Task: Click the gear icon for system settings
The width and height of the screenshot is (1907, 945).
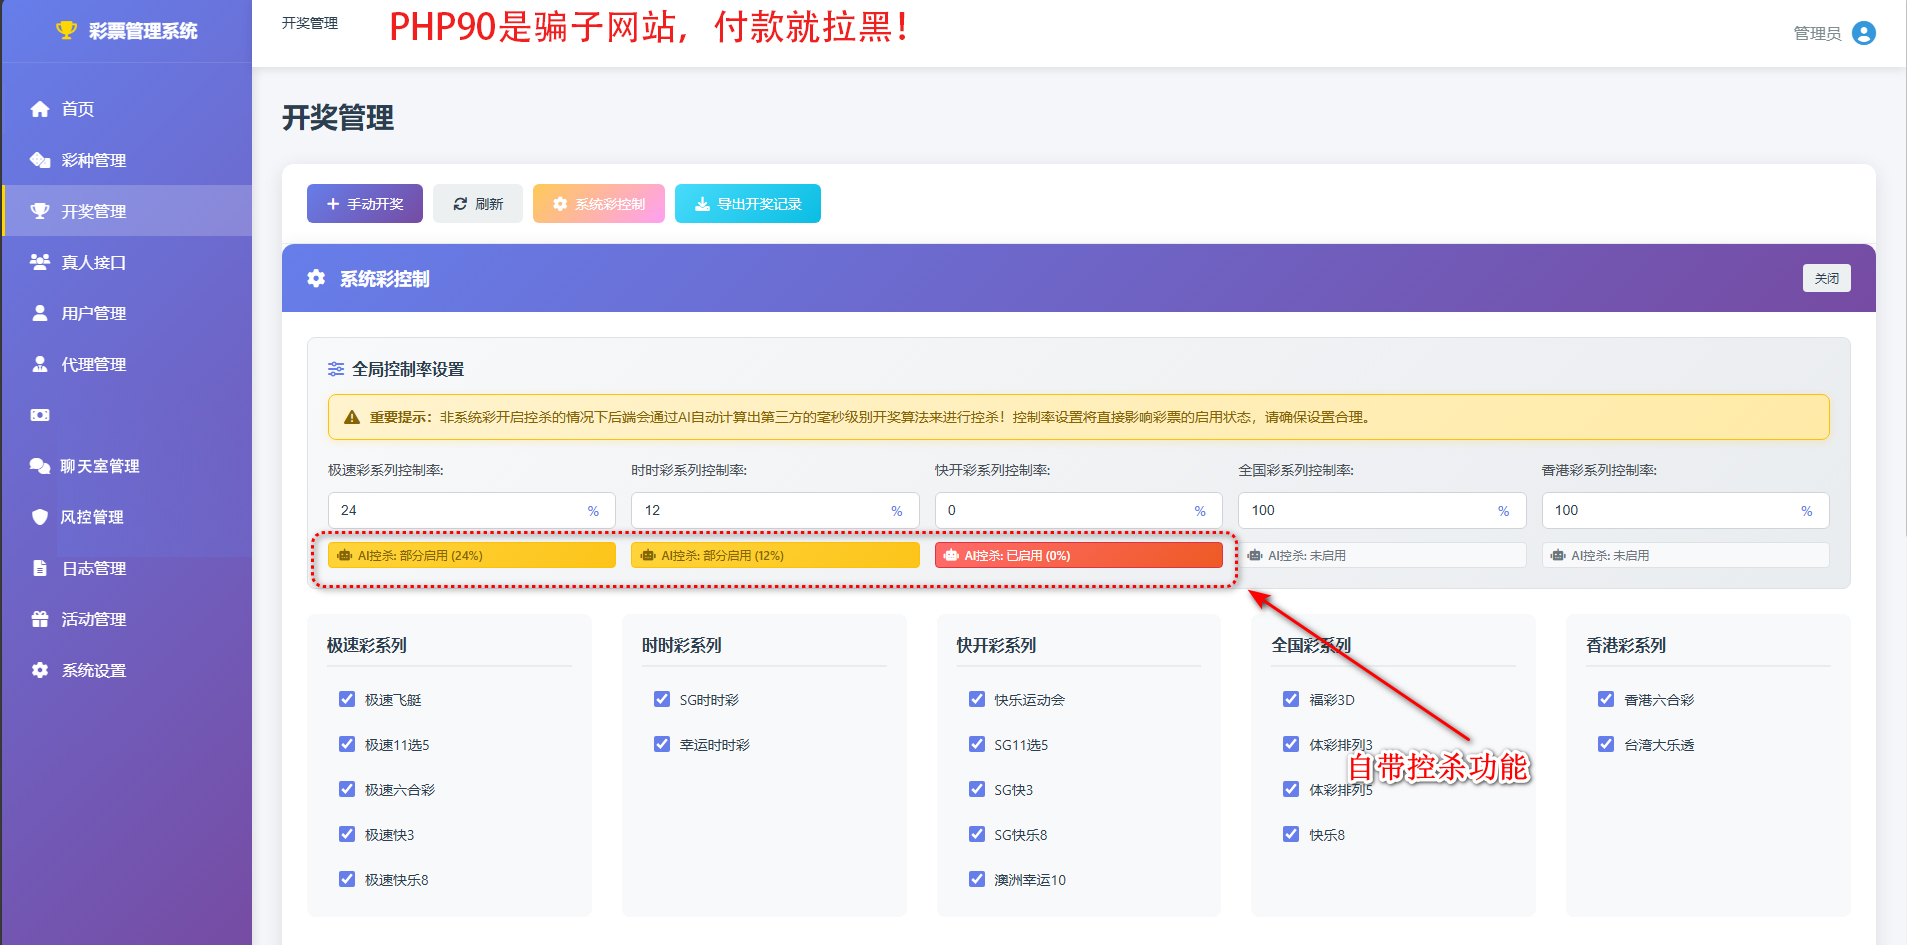Action: click(40, 670)
